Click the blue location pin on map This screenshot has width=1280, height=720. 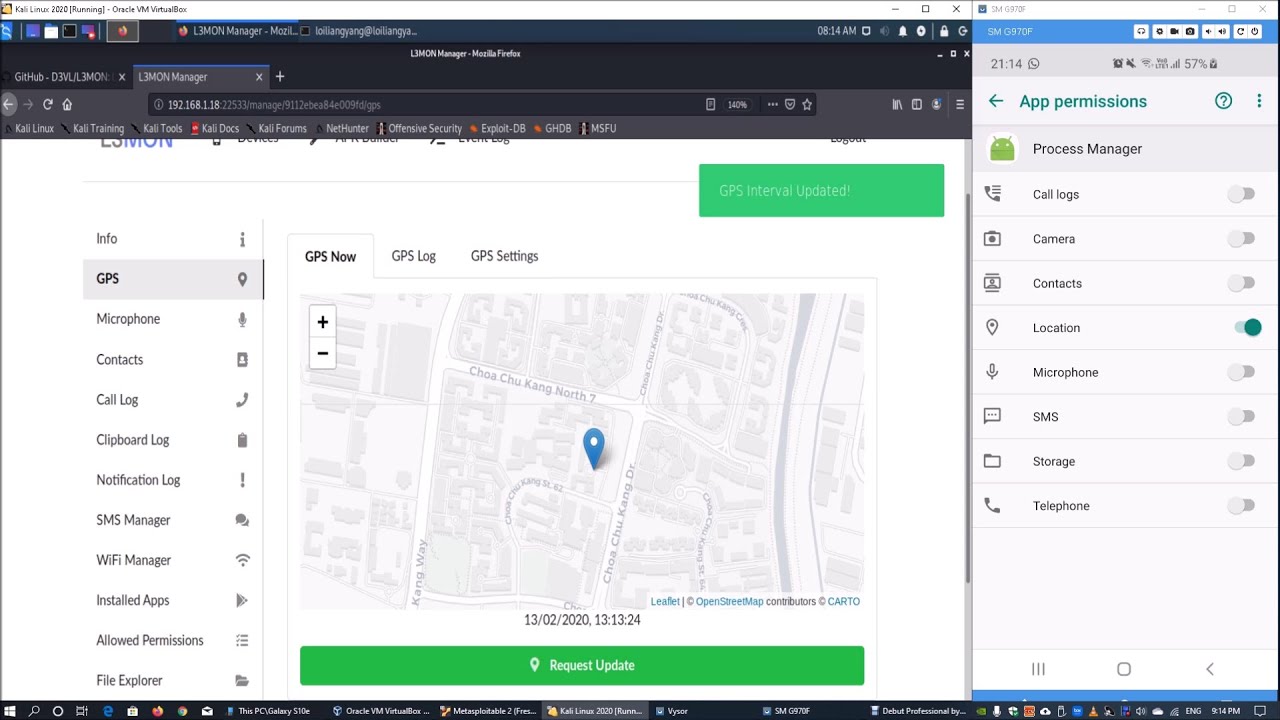tap(594, 449)
